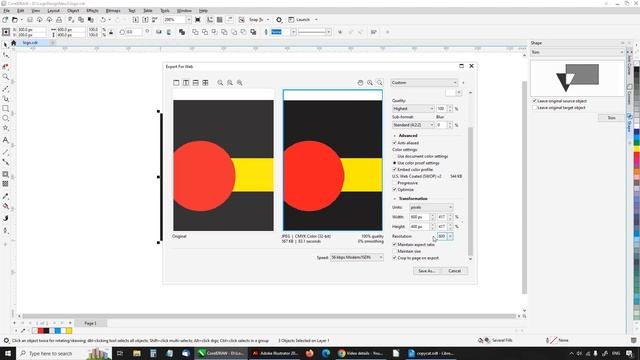Open the File menu

7,11
